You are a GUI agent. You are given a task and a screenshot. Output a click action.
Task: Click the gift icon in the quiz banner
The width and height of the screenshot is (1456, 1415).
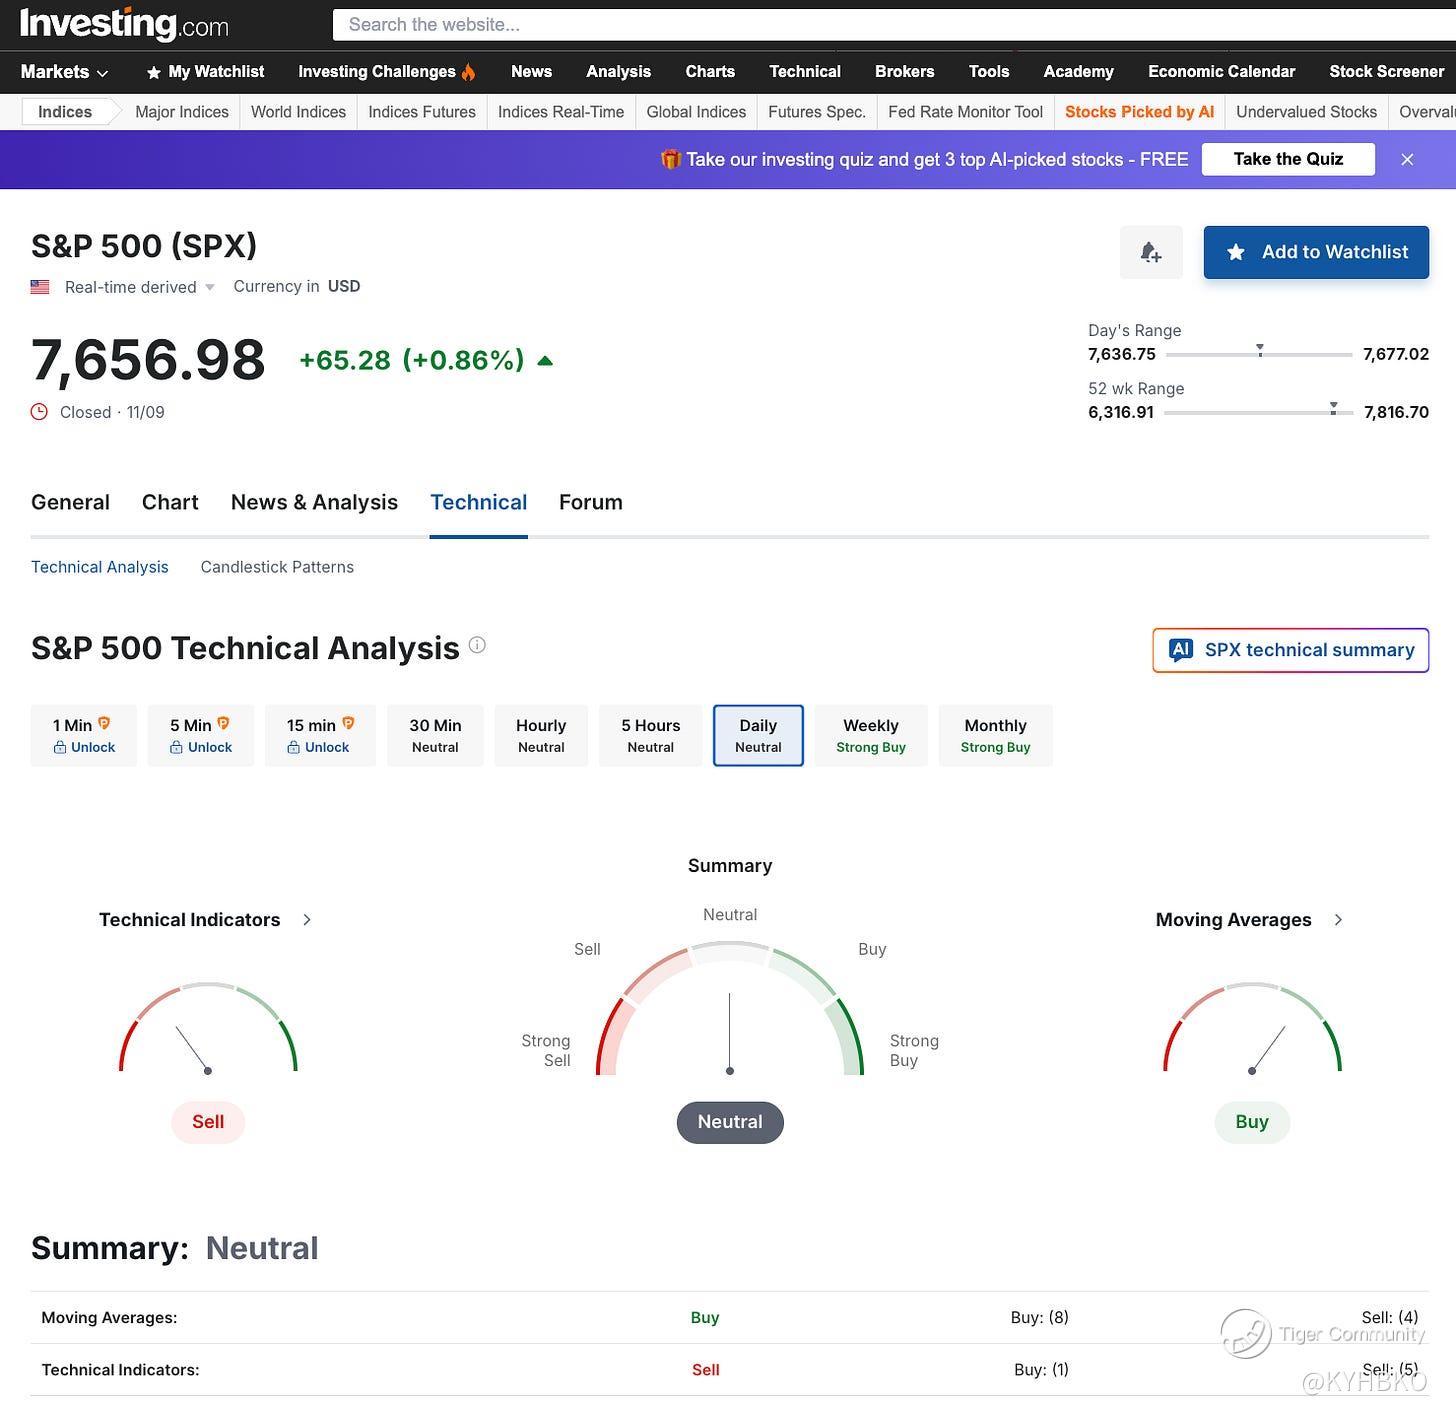click(670, 159)
